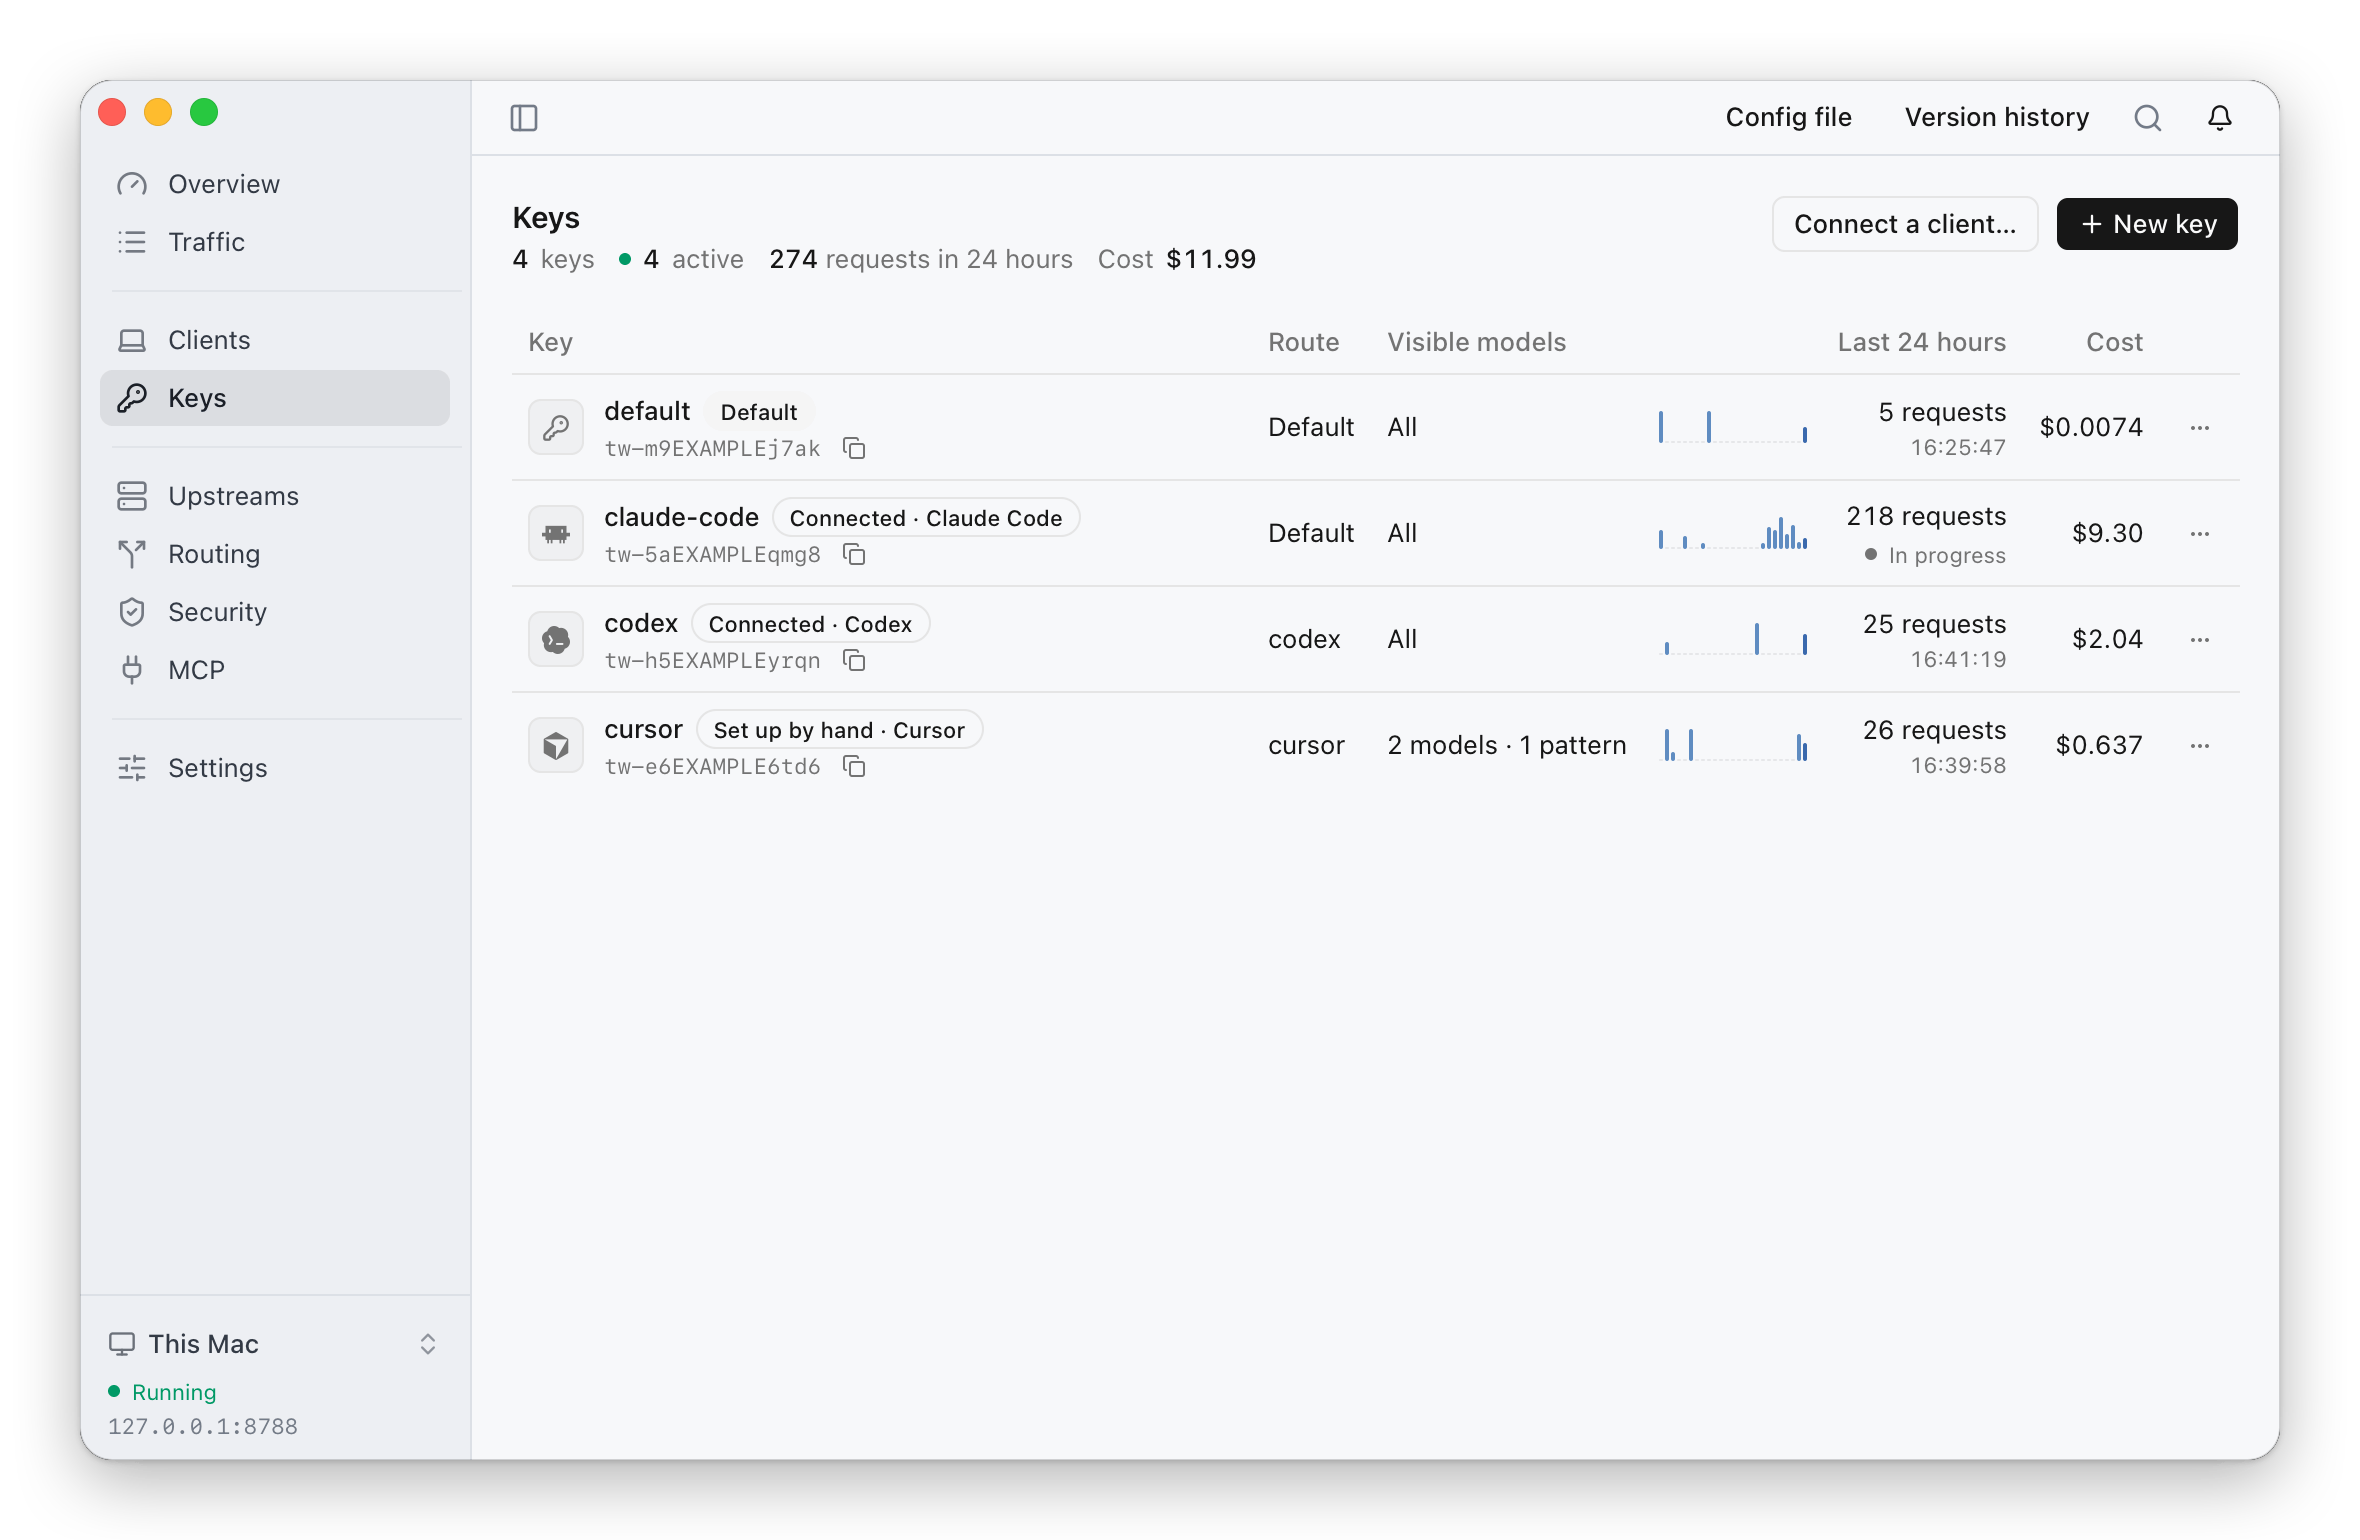The height and width of the screenshot is (1540, 2360).
Task: Click the Upstreams server icon in sidebar
Action: click(x=132, y=496)
